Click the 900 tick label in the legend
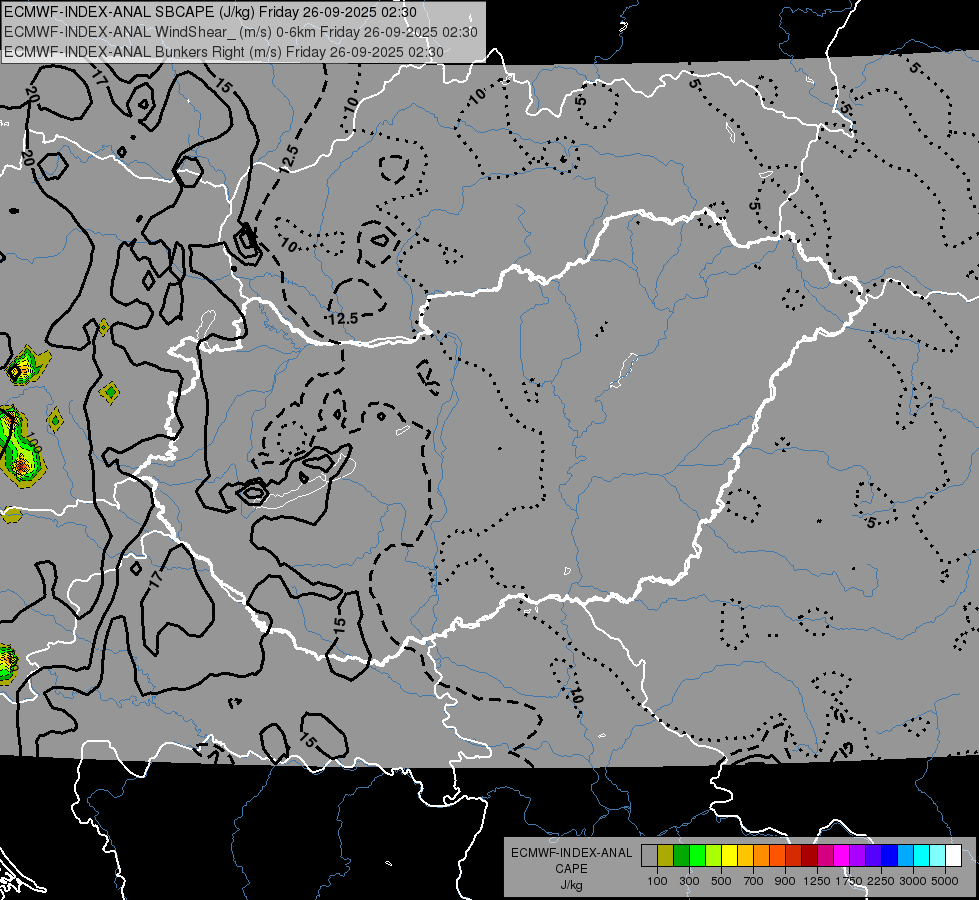The width and height of the screenshot is (979, 900). 785,881
